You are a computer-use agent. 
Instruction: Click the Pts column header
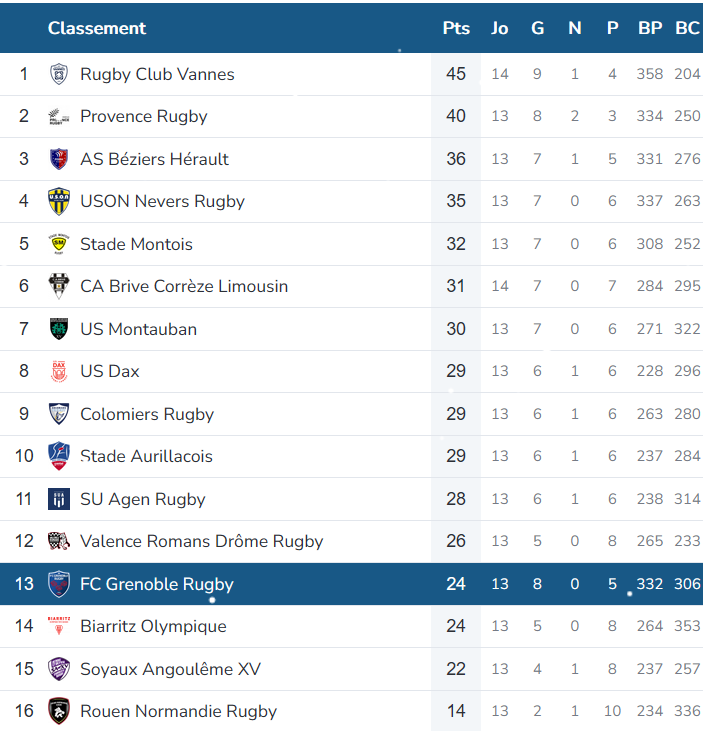coord(456,28)
